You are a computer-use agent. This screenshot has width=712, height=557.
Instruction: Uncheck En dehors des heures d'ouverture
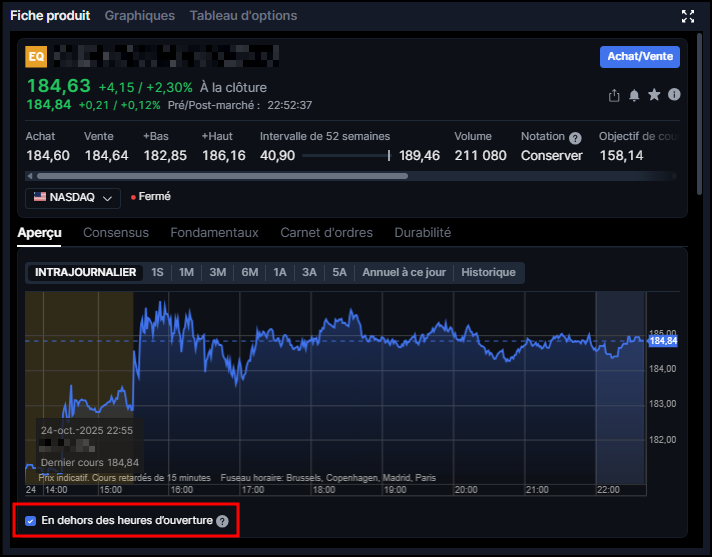pyautogui.click(x=31, y=521)
